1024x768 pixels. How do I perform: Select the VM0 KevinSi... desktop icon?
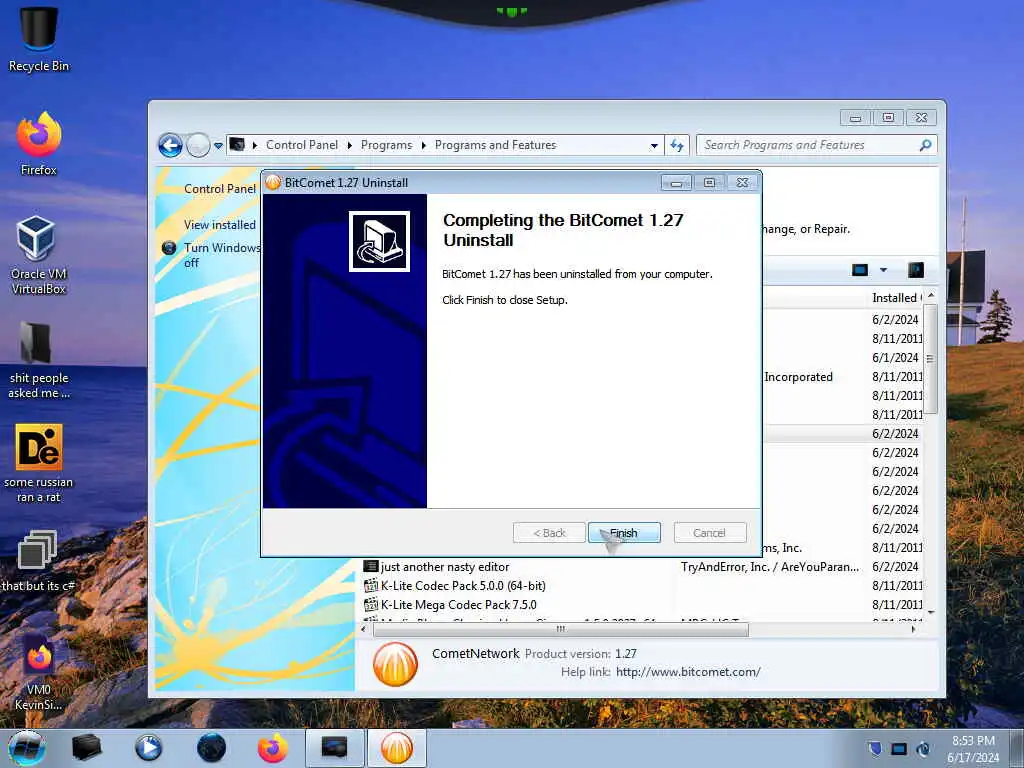pyautogui.click(x=39, y=673)
